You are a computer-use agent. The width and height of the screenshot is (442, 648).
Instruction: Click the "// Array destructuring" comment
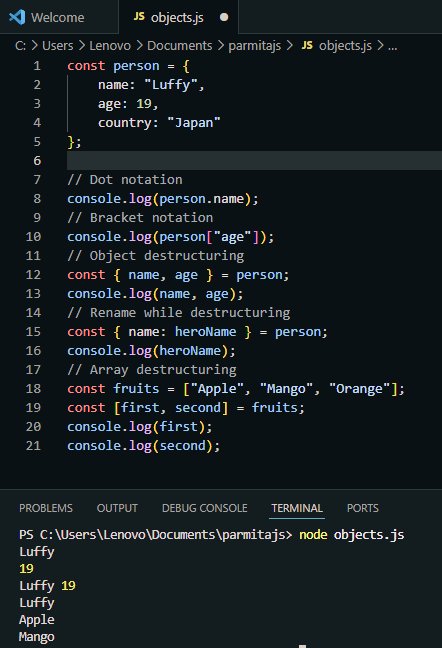tap(152, 370)
